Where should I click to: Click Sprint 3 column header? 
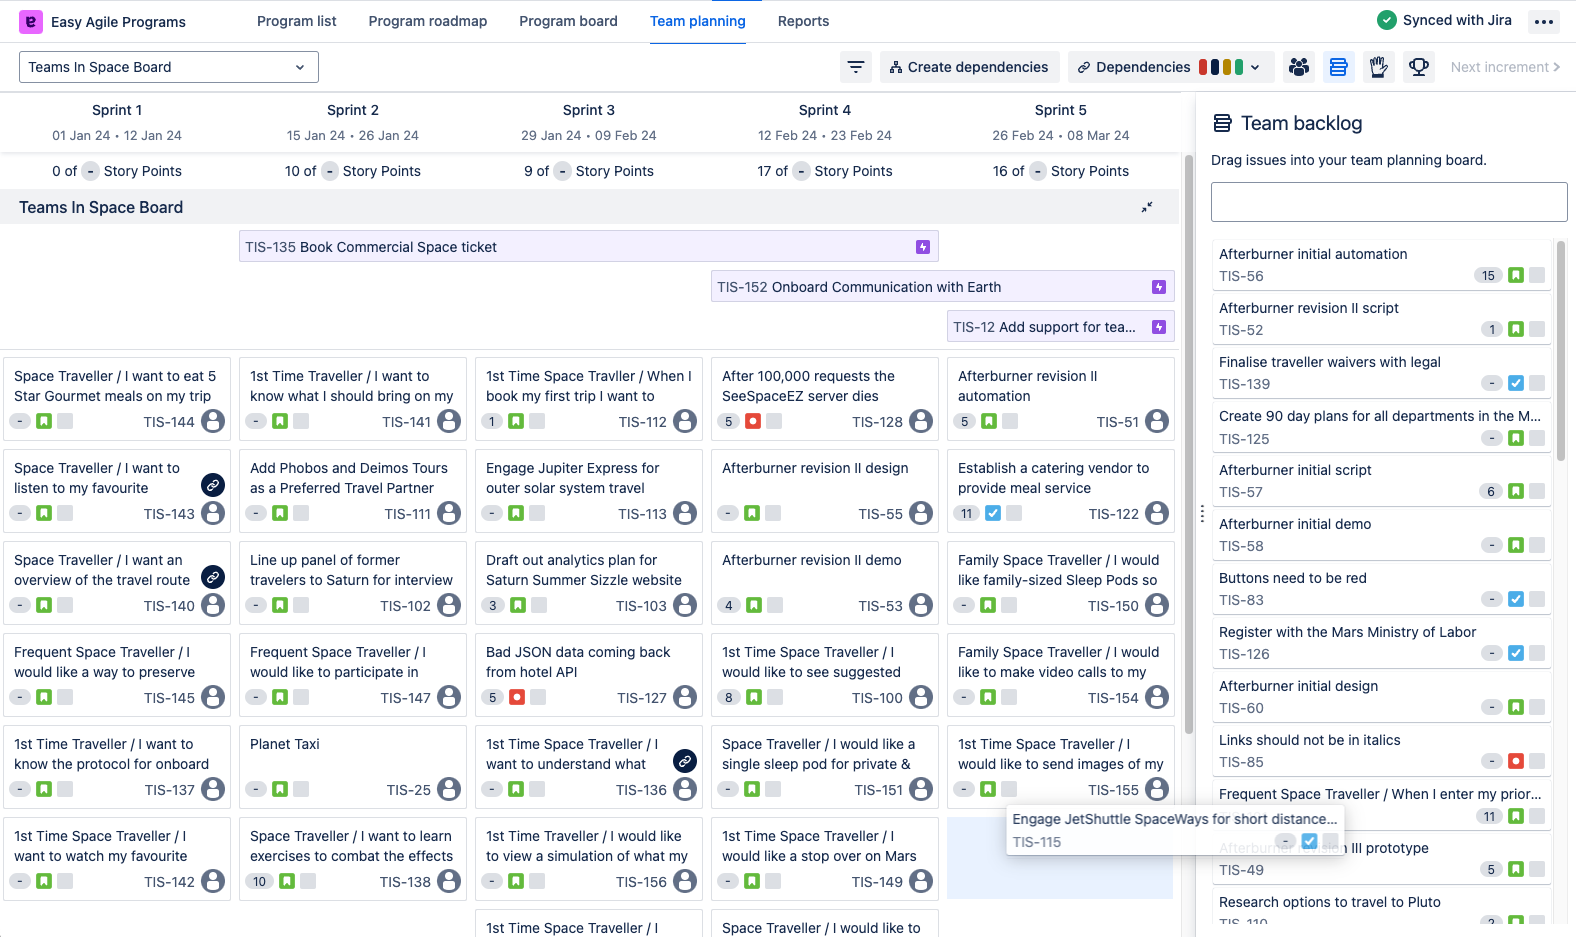pos(588,122)
